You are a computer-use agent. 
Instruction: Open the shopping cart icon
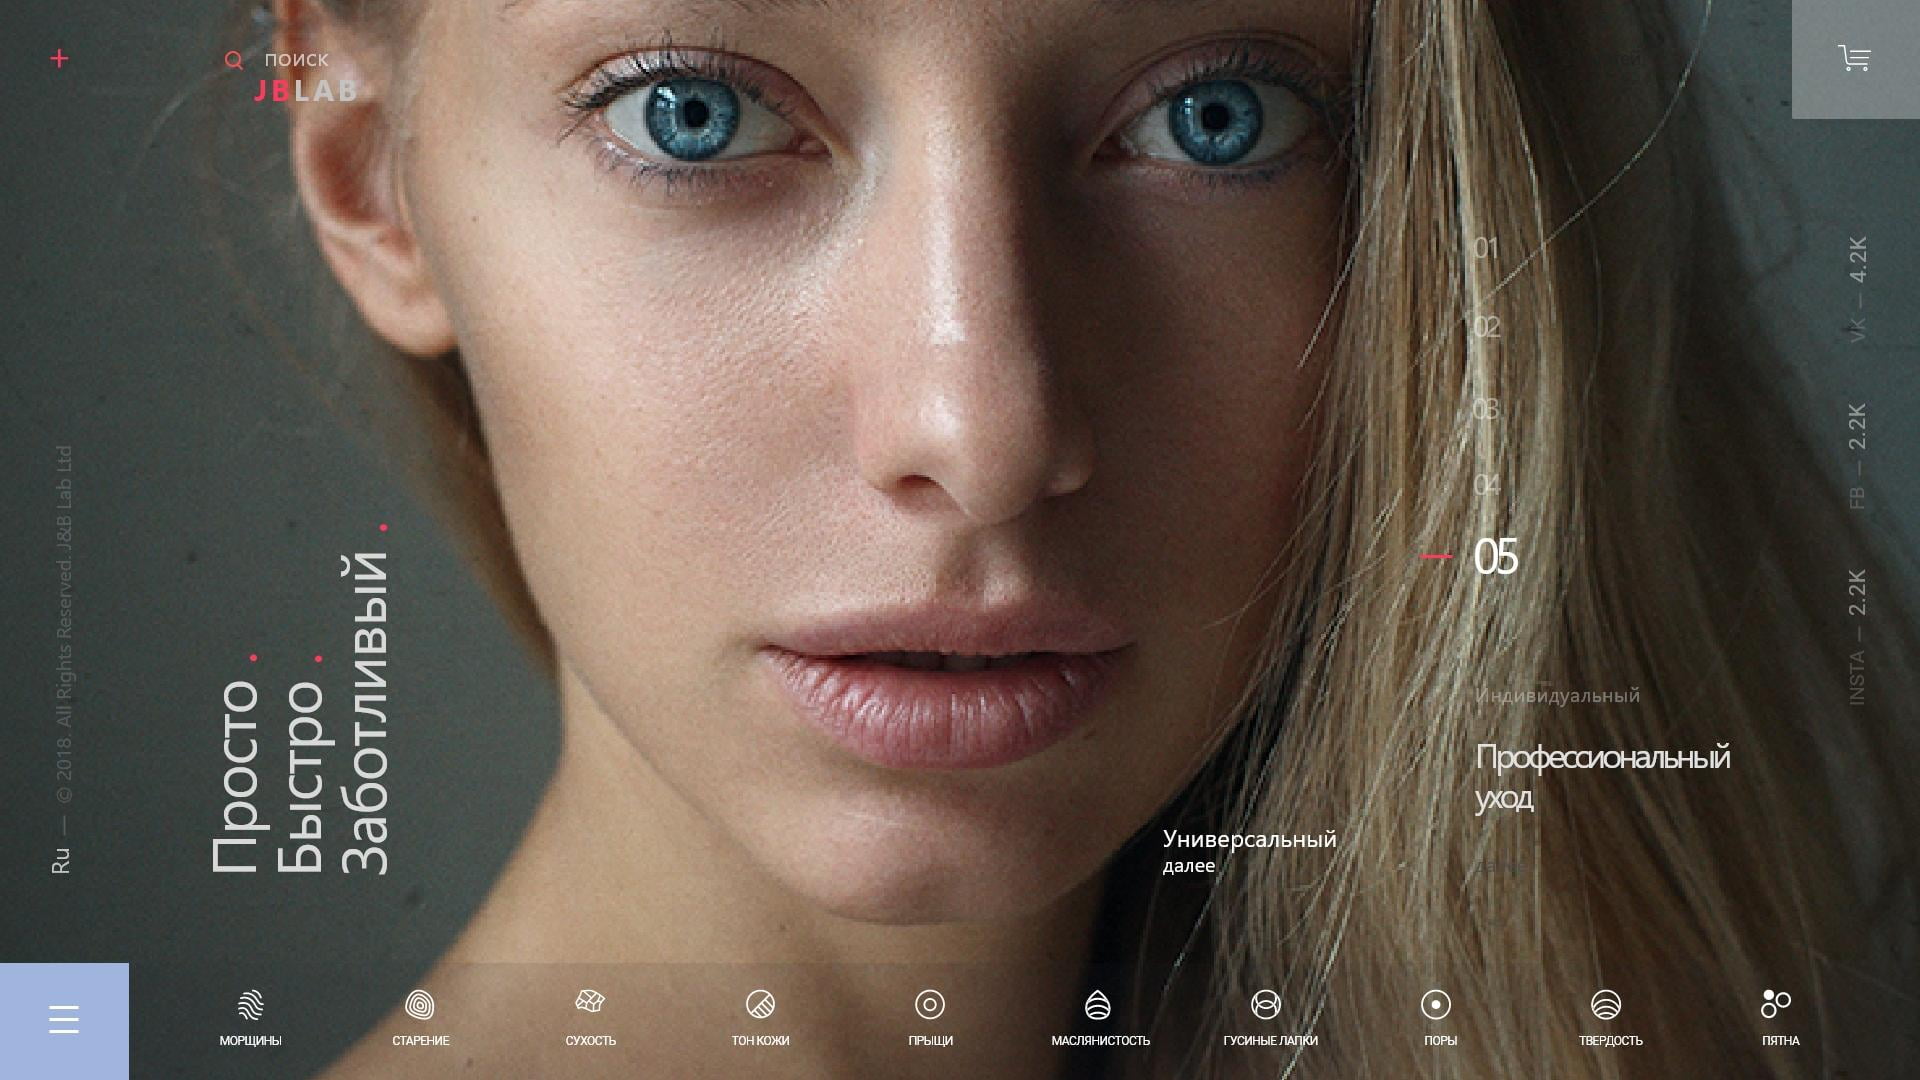1854,58
